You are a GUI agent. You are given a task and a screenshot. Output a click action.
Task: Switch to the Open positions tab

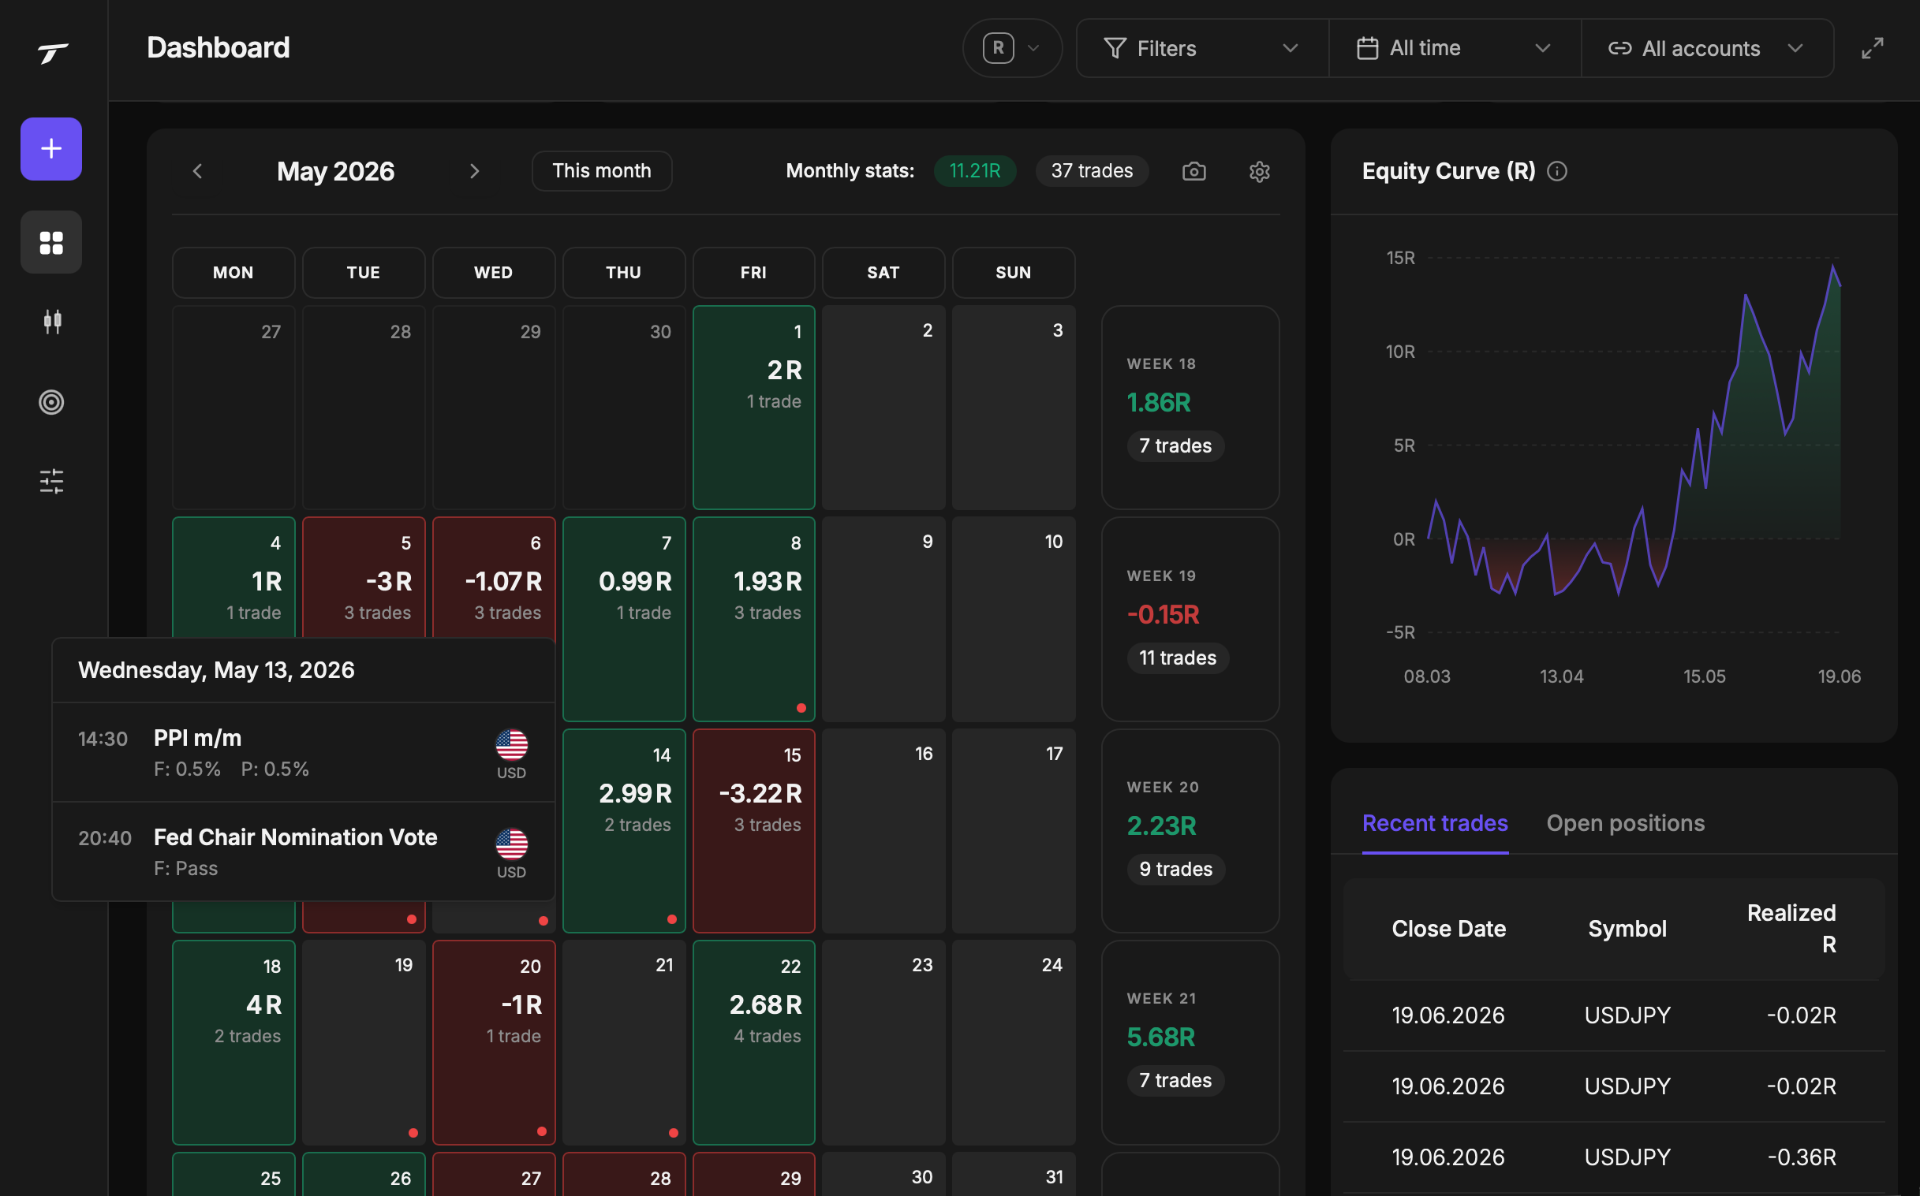tap(1625, 823)
